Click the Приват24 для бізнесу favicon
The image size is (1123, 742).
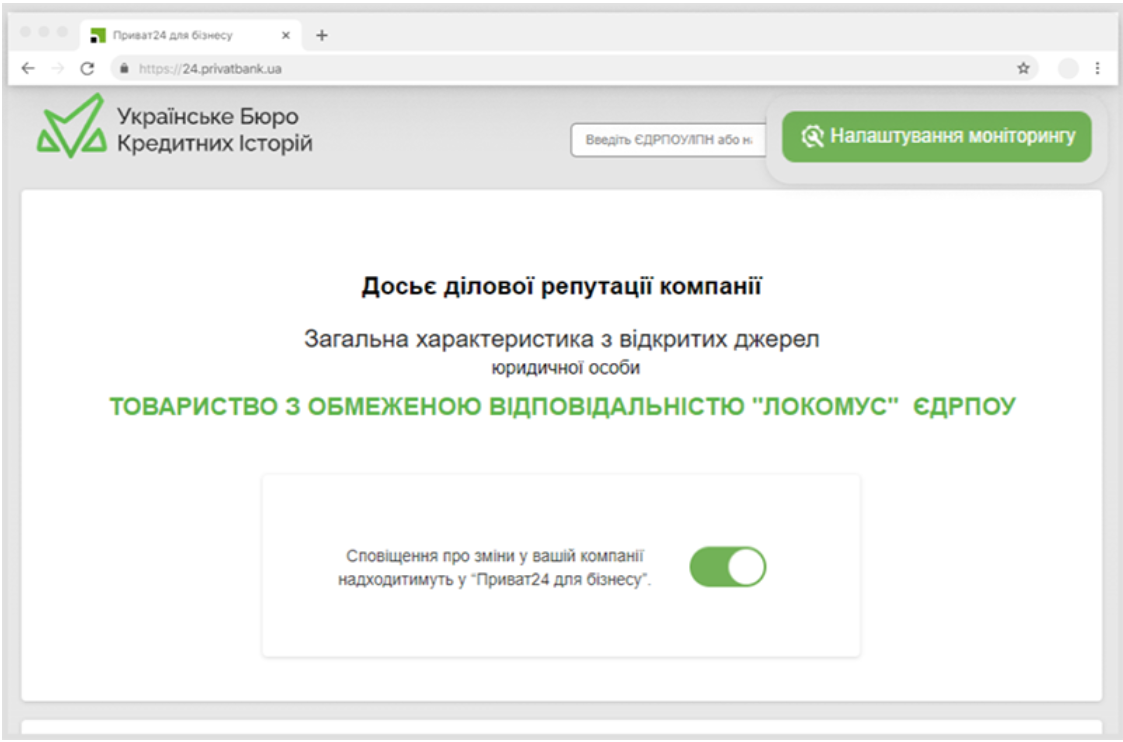96,33
